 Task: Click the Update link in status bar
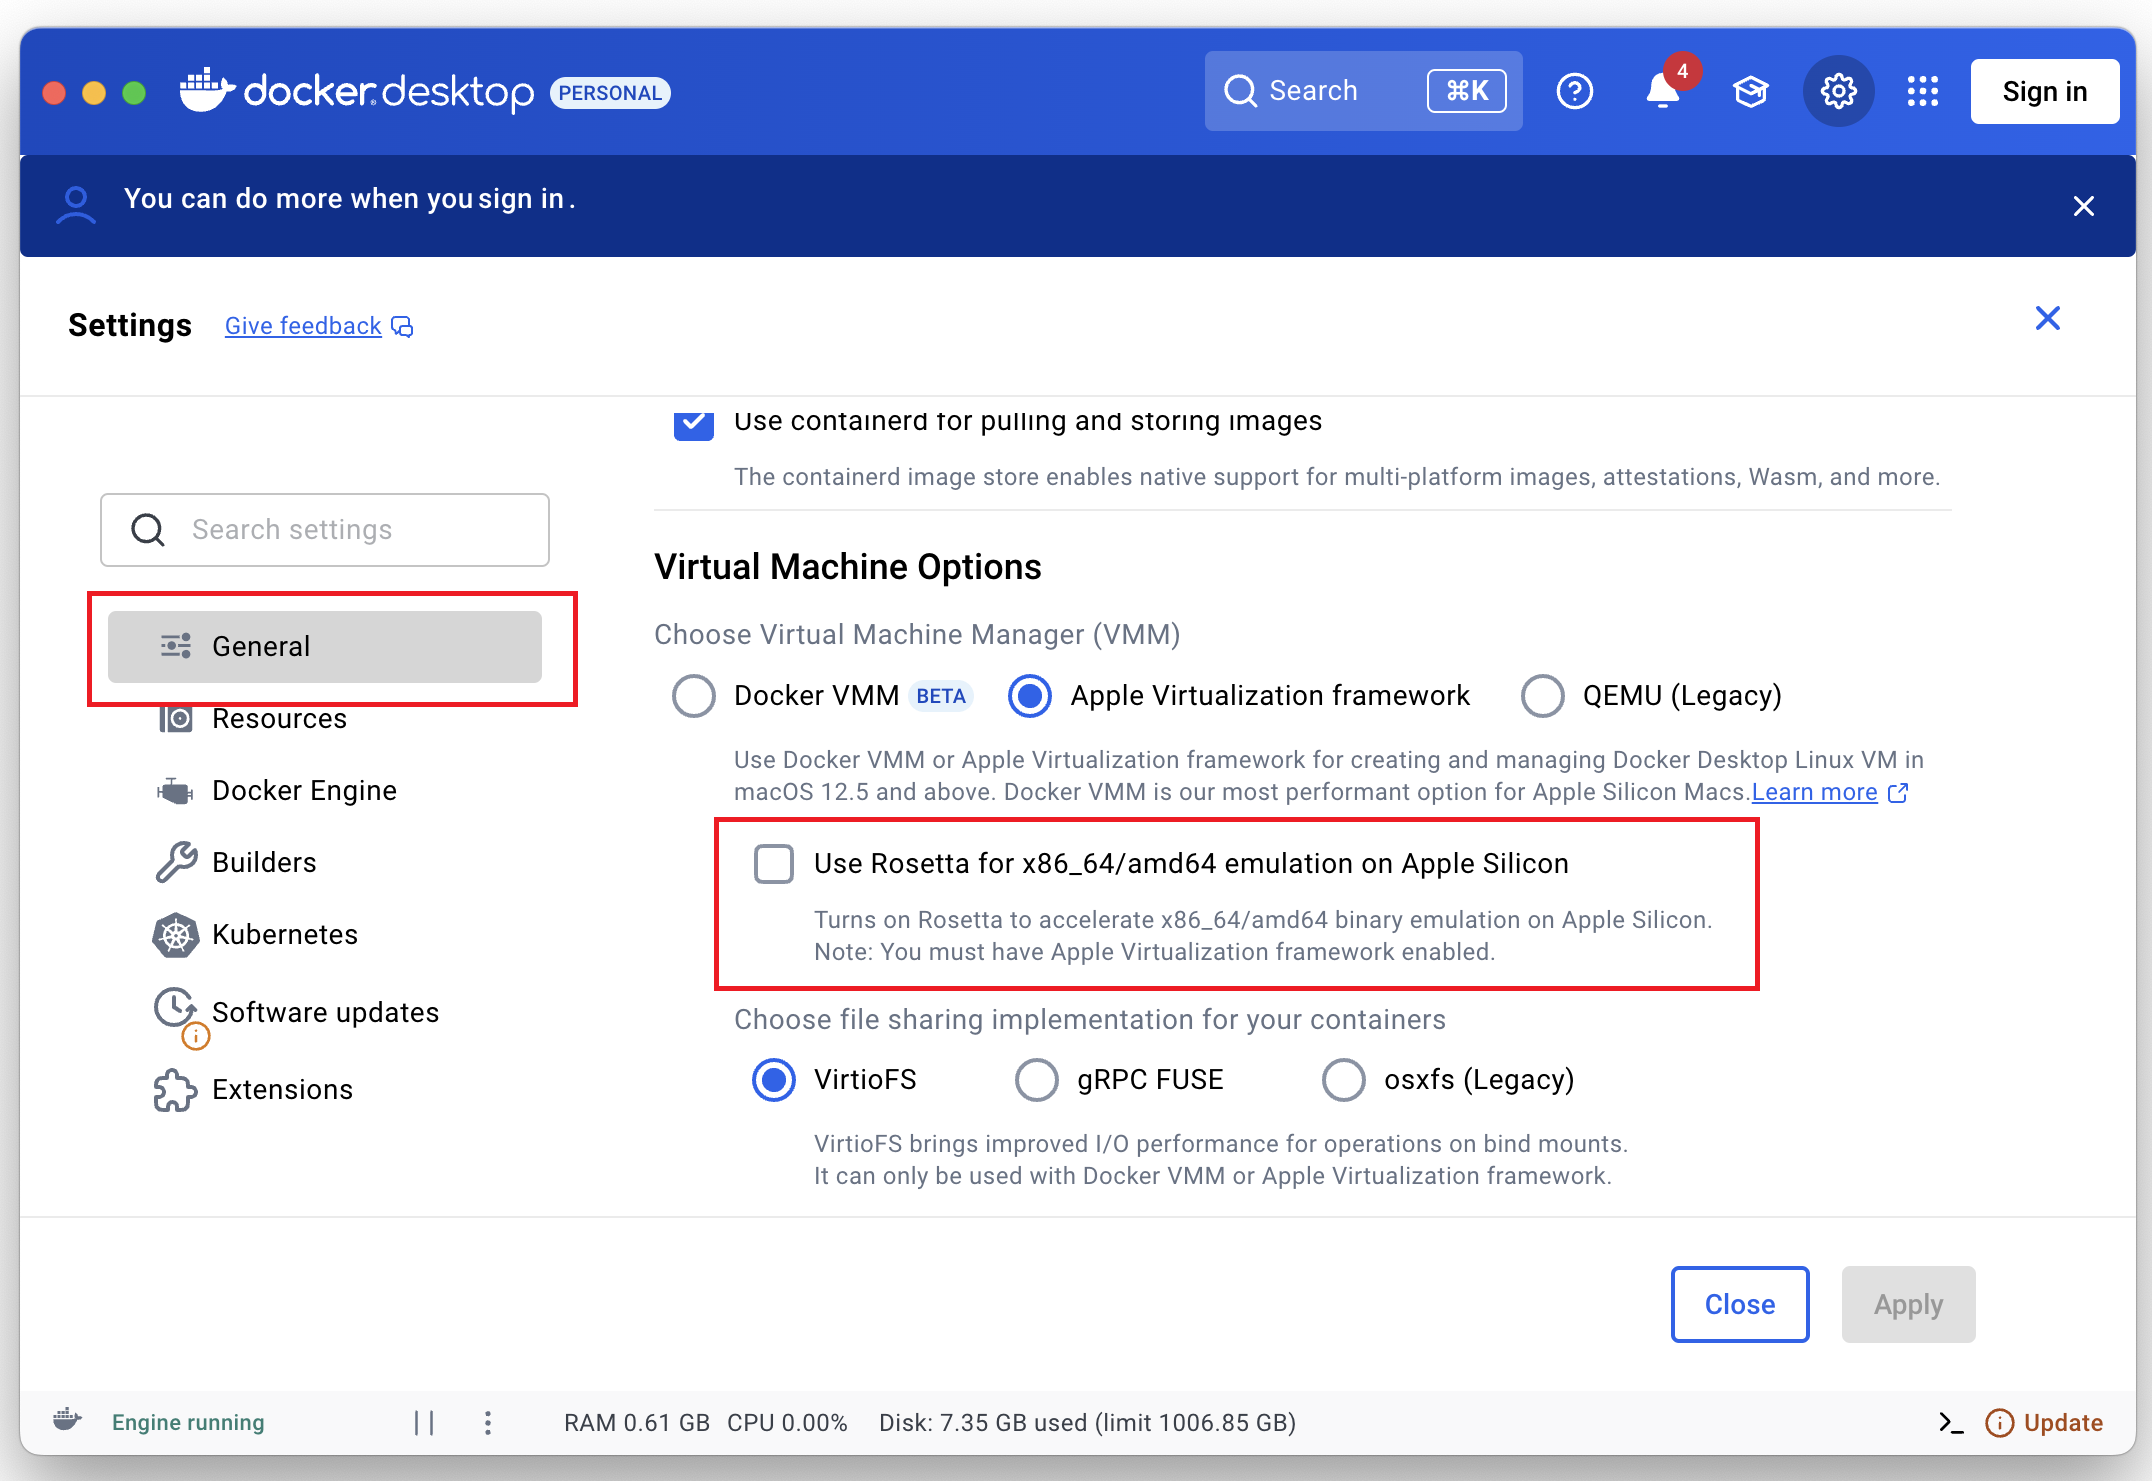click(x=2063, y=1422)
